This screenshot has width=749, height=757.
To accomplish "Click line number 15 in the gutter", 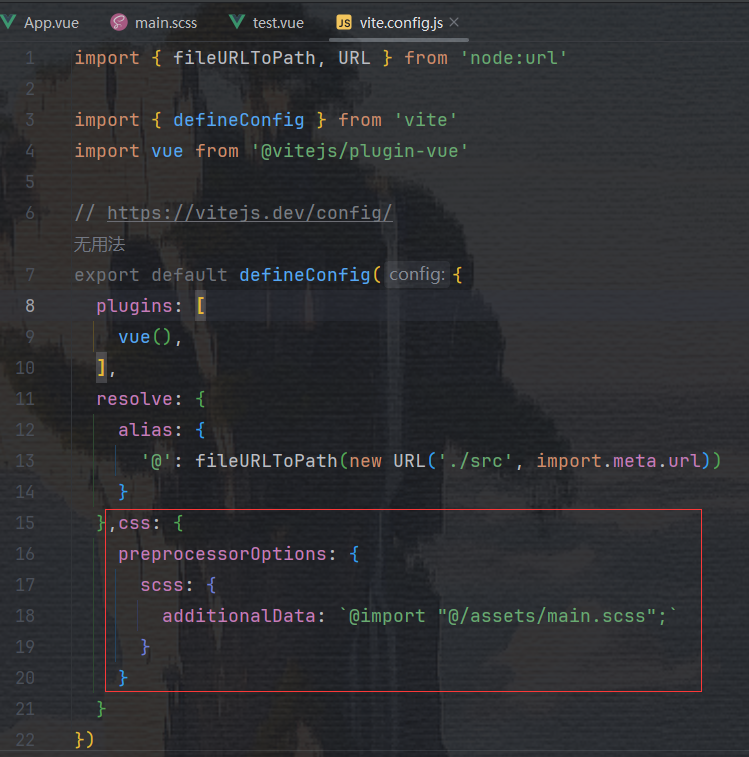I will [x=25, y=523].
